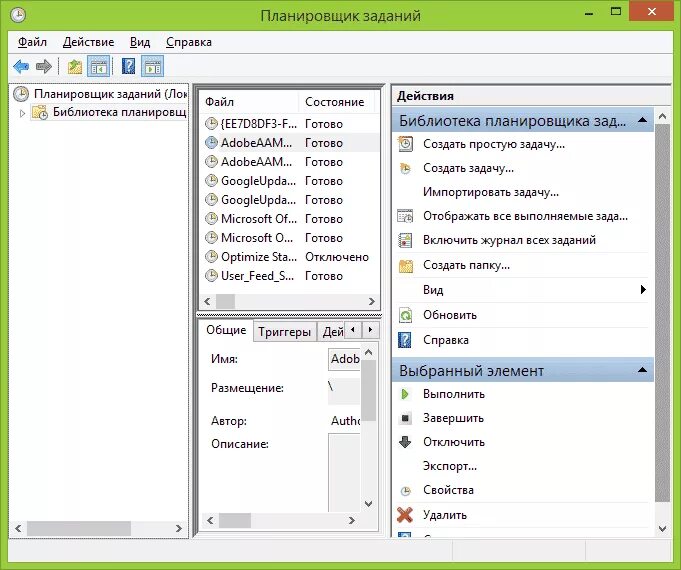Open the 'Вид' menu in menu bar
This screenshot has height=570, width=681.
140,42
